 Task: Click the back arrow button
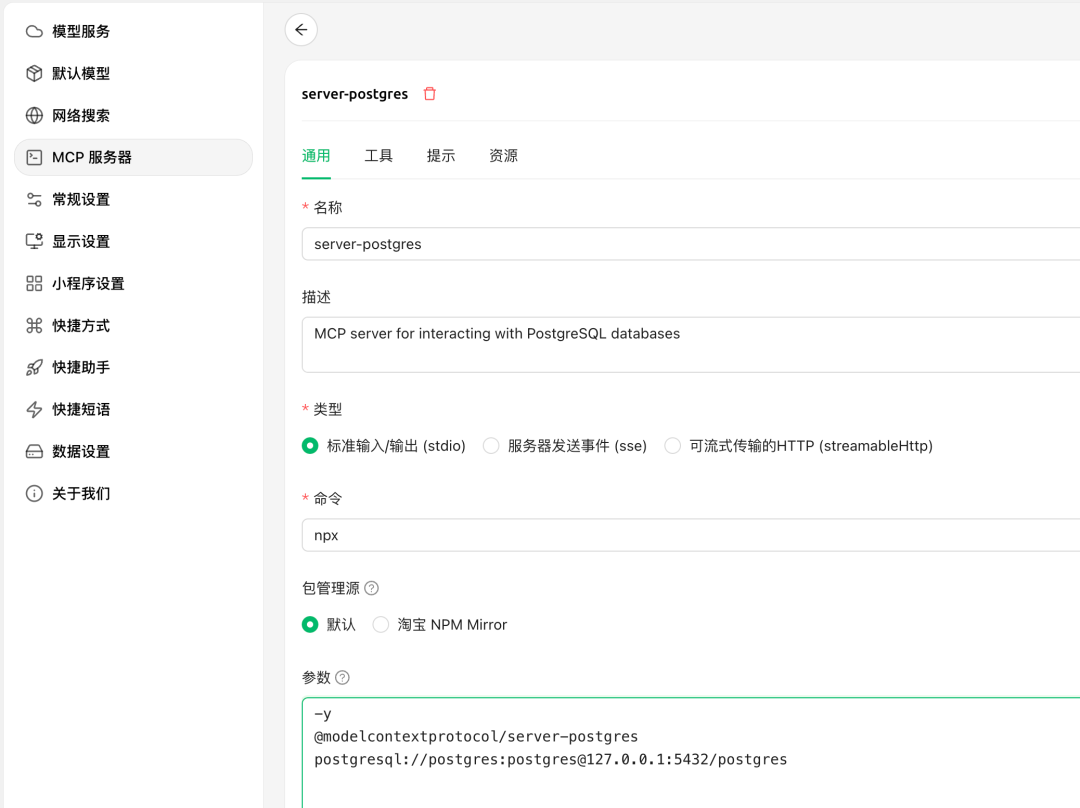301,30
